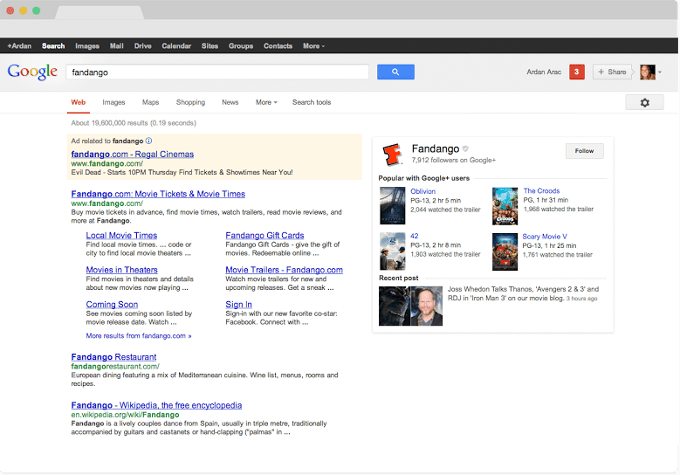Click the fandango search input field
Image resolution: width=680 pixels, height=475 pixels.
(217, 72)
